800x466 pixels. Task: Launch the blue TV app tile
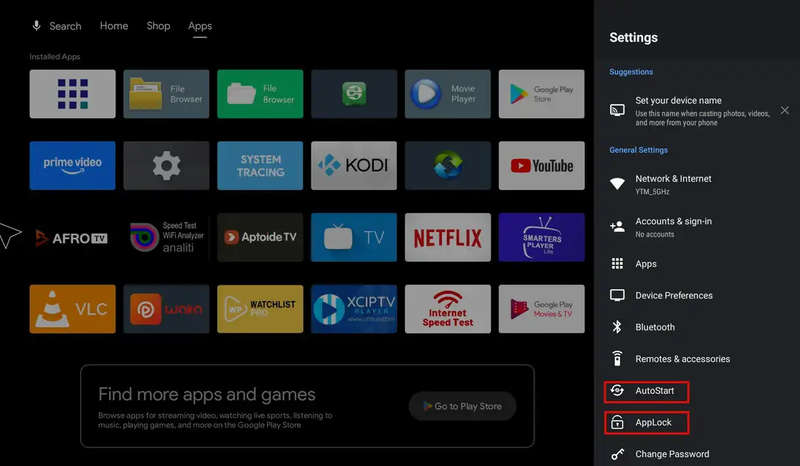(354, 237)
